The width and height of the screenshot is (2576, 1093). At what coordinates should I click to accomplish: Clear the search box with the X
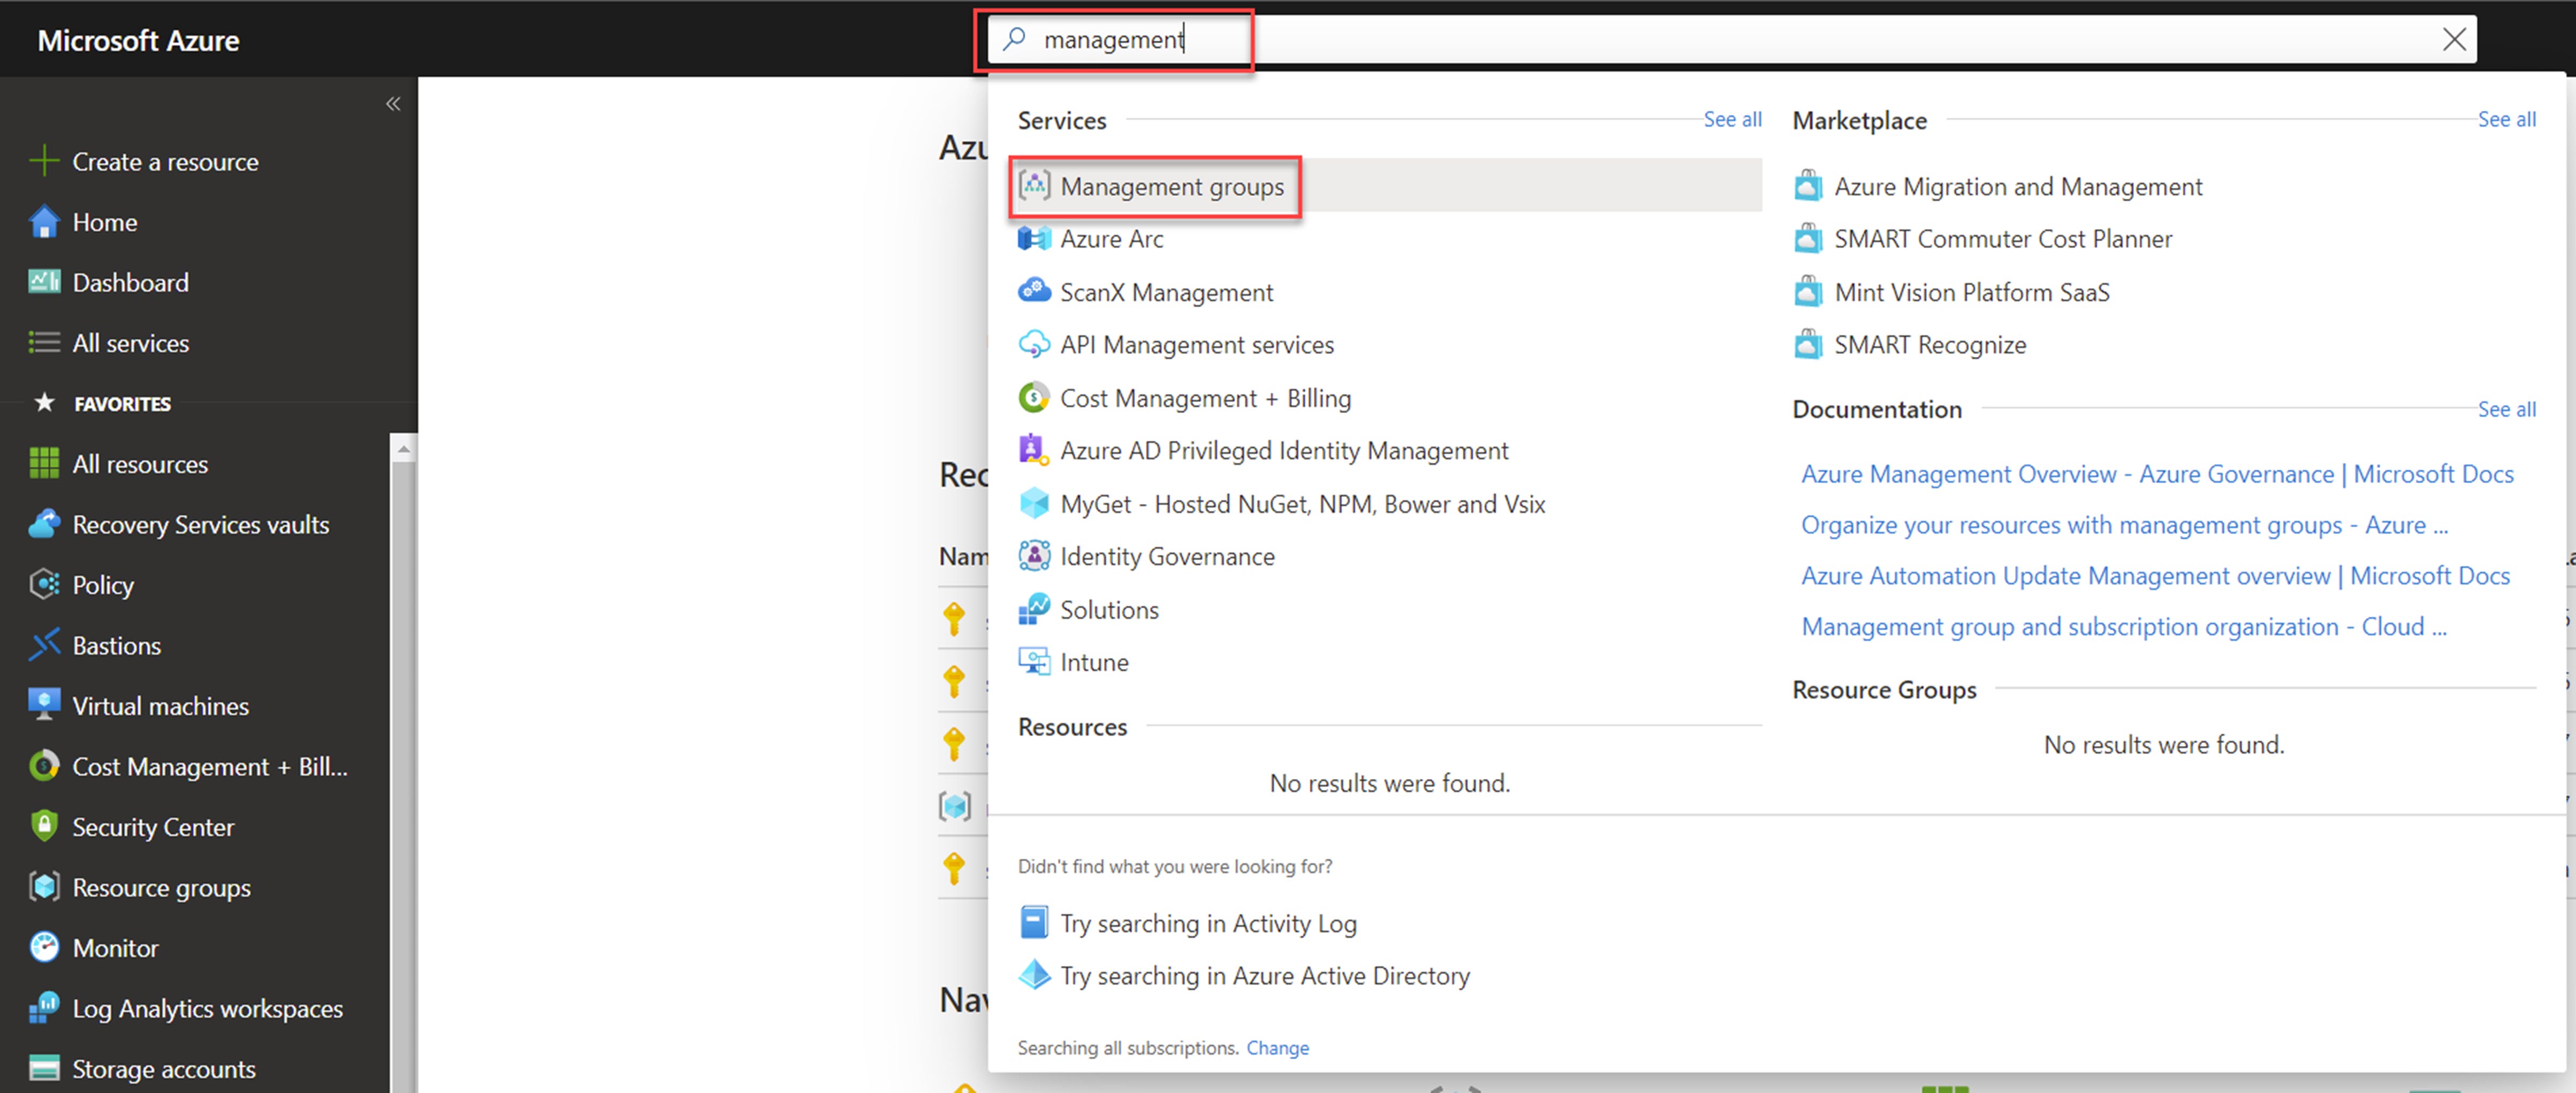2454,39
